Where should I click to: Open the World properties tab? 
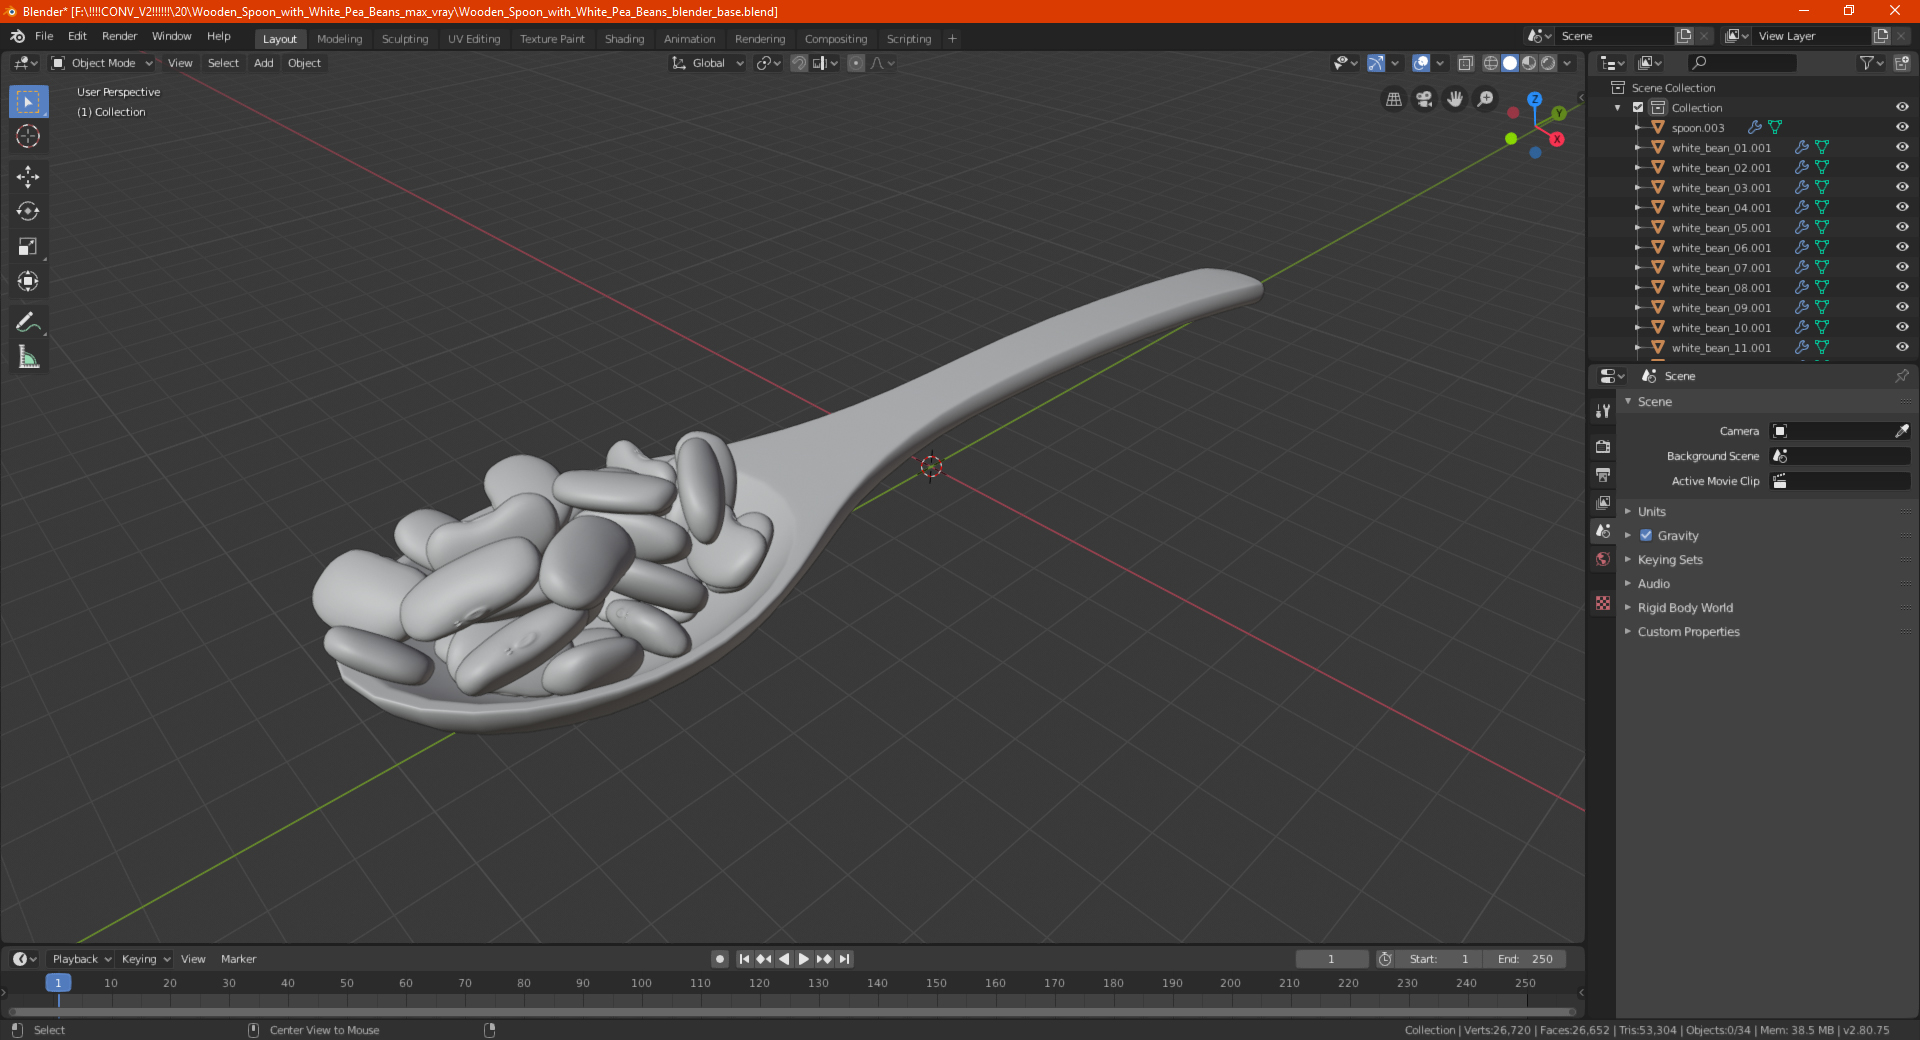point(1603,559)
